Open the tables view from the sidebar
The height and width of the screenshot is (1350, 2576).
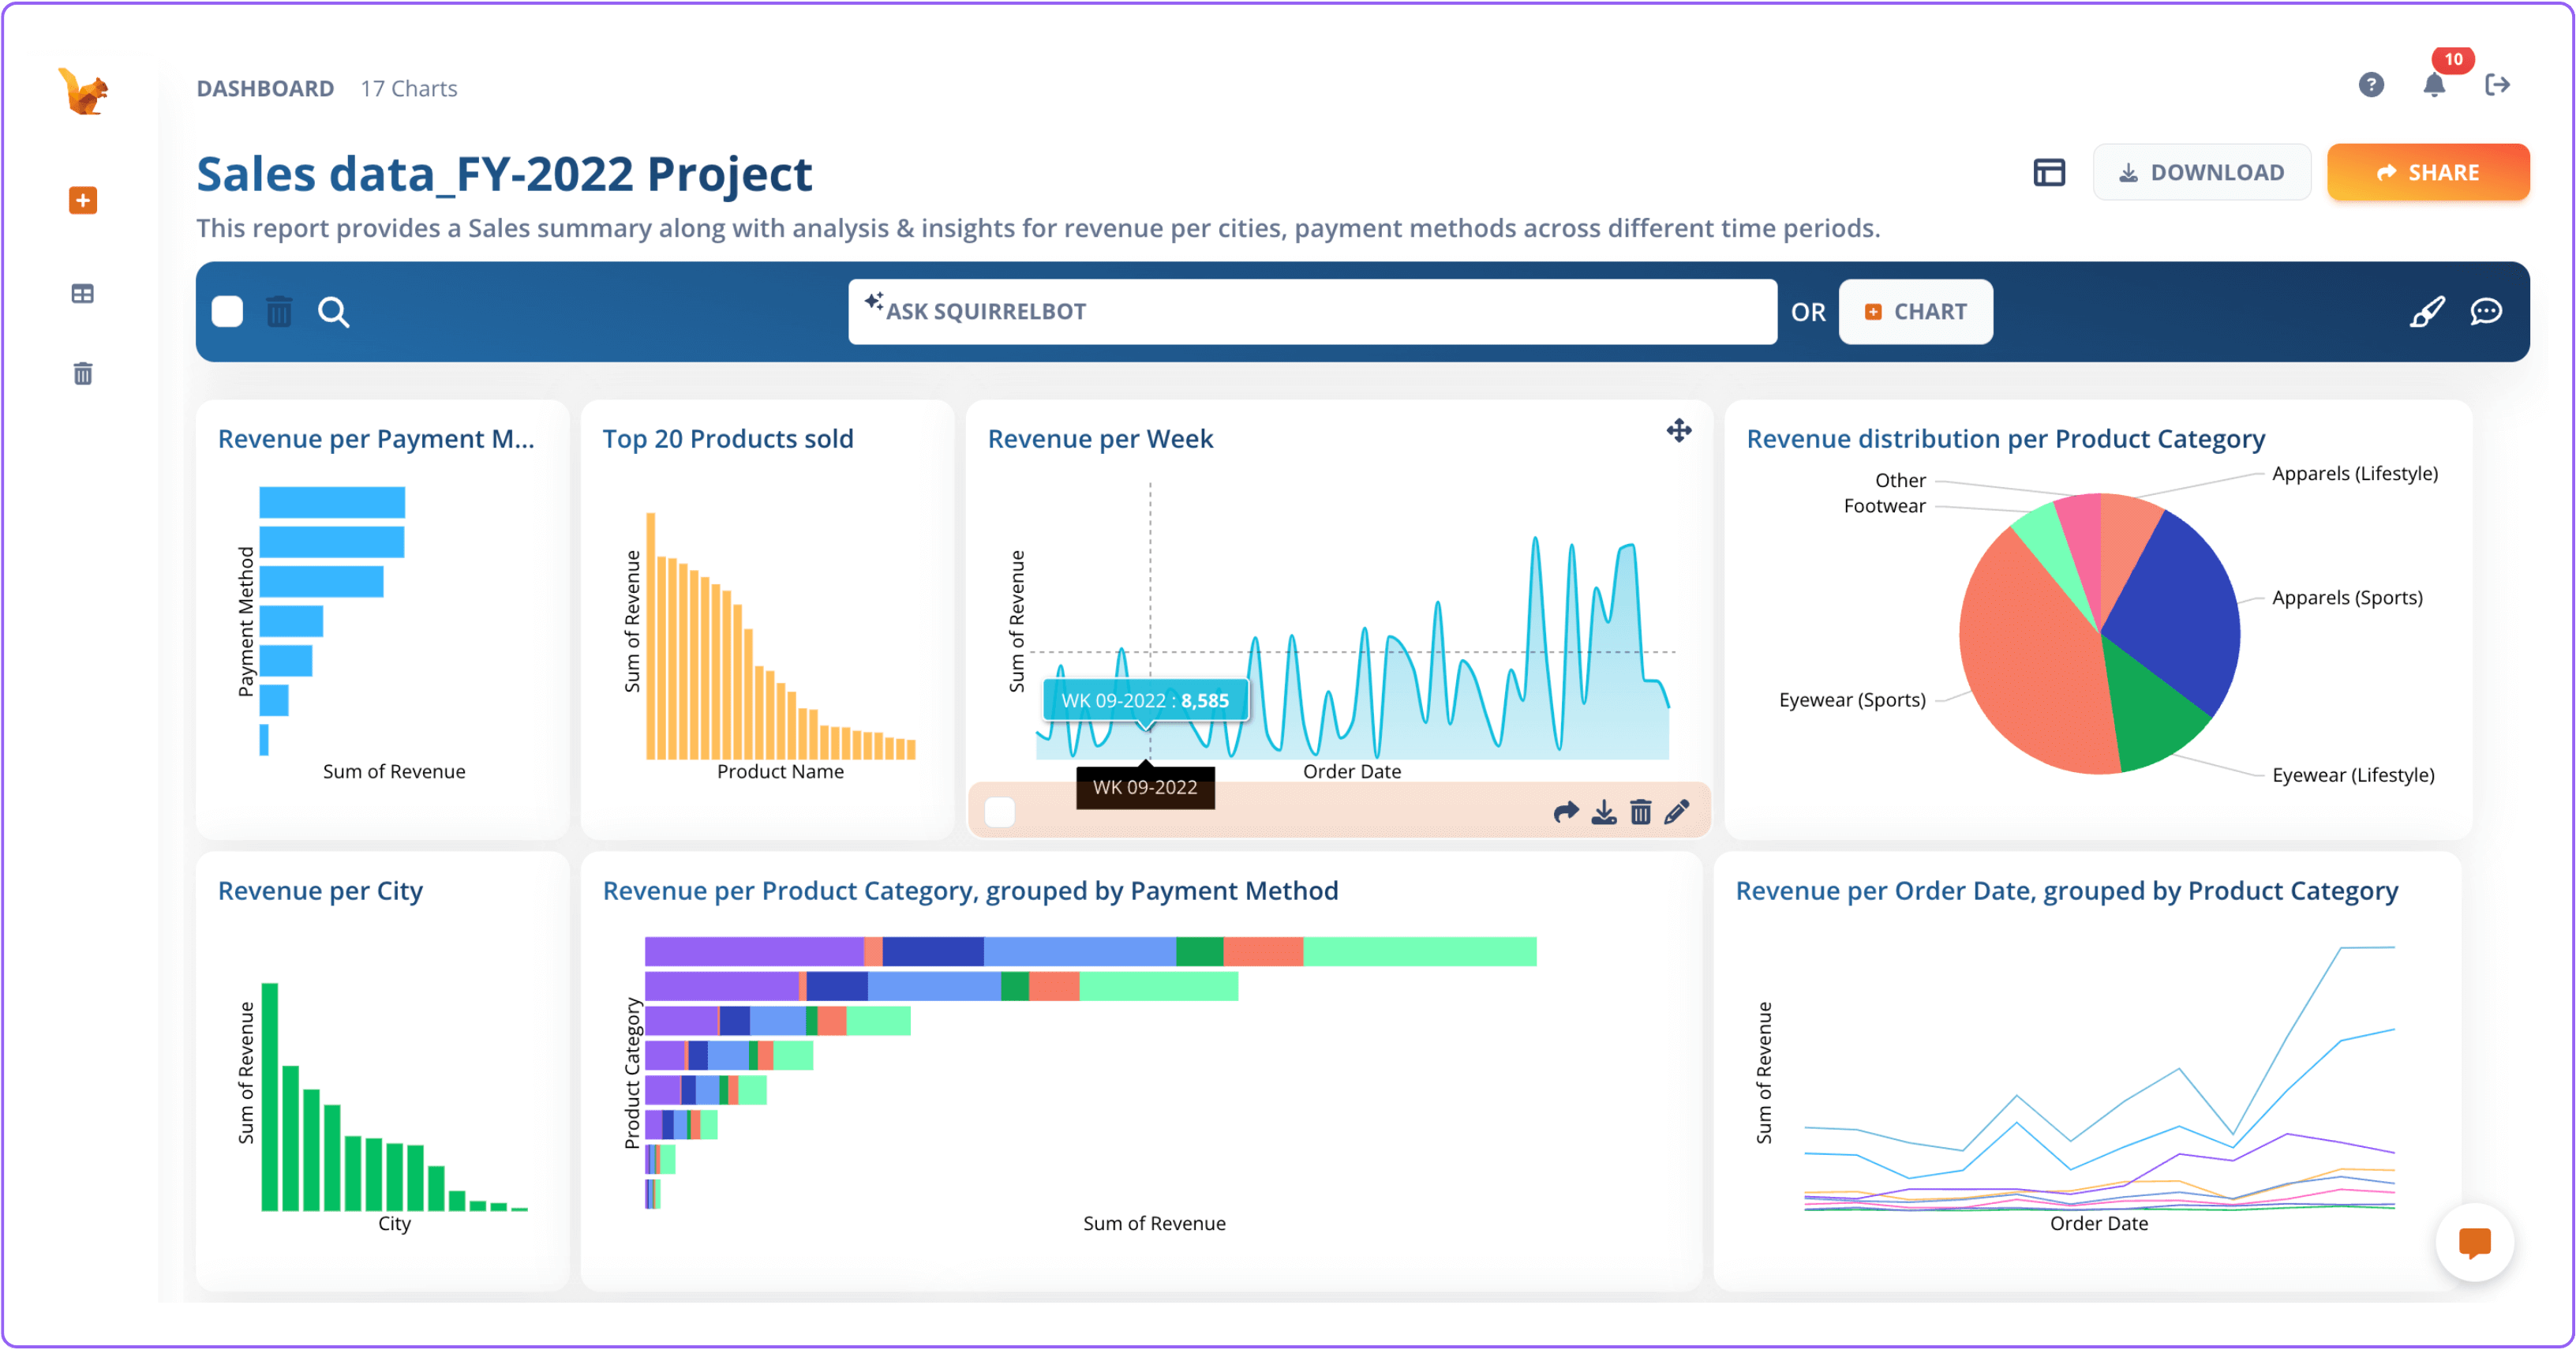click(81, 293)
